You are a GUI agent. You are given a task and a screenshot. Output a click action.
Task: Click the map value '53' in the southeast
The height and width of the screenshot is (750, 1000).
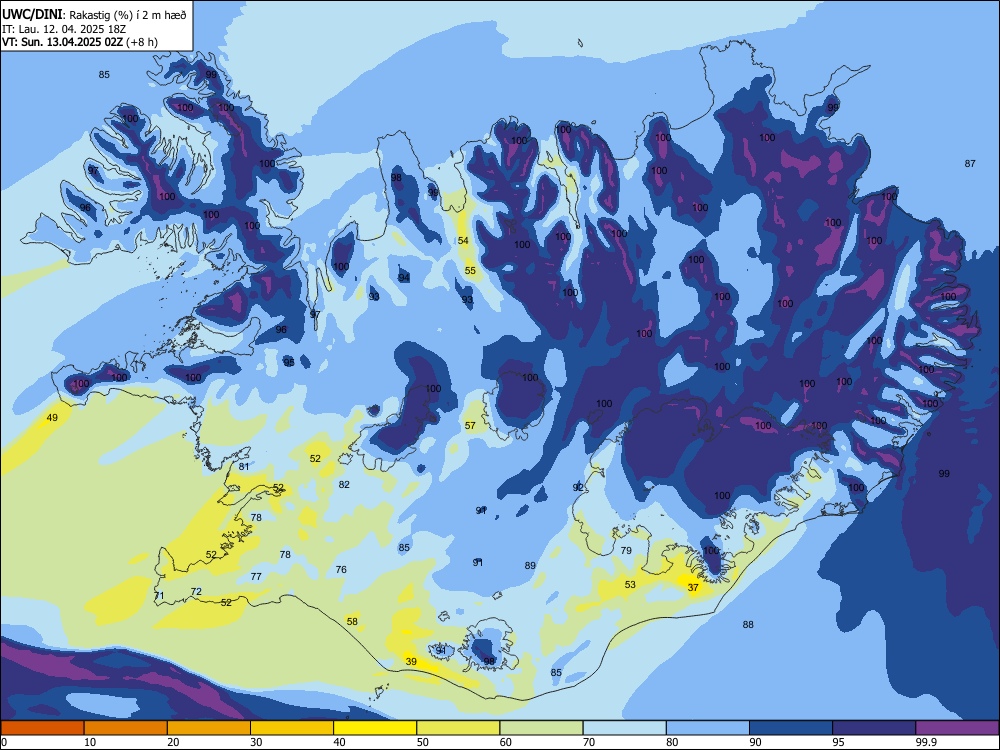click(x=630, y=584)
